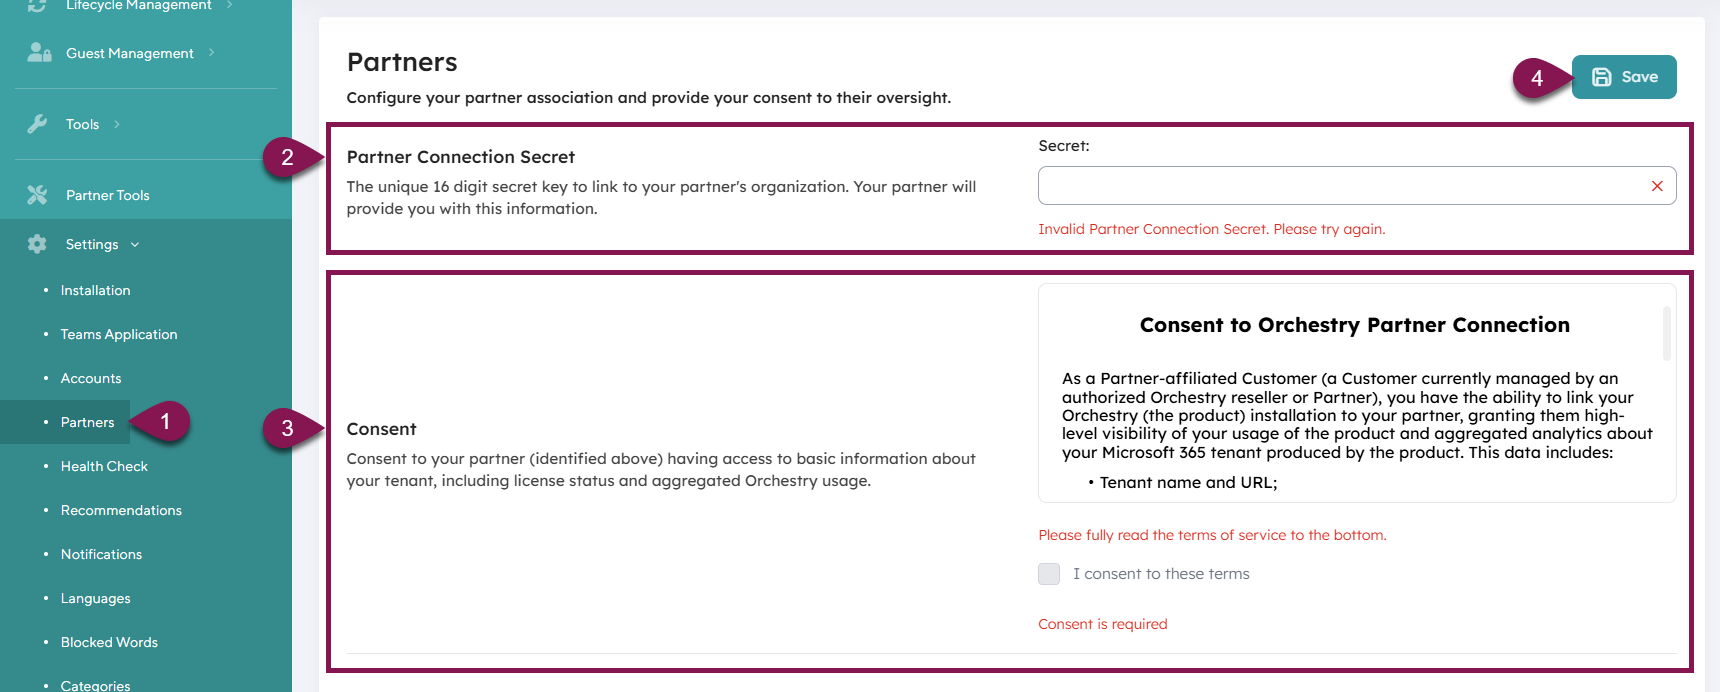The width and height of the screenshot is (1720, 692).
Task: Click the Lifecycle Management cycle icon
Action: (37, 5)
